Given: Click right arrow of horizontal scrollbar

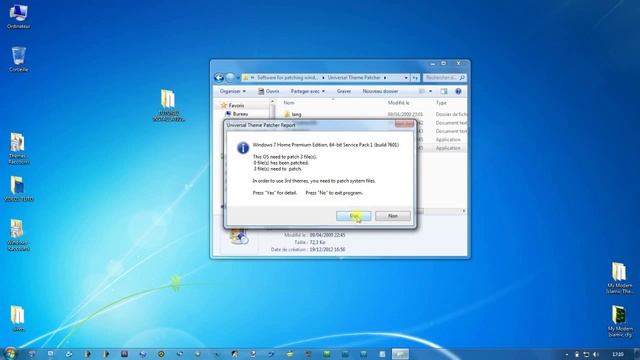Looking at the screenshot, I should coord(464,211).
